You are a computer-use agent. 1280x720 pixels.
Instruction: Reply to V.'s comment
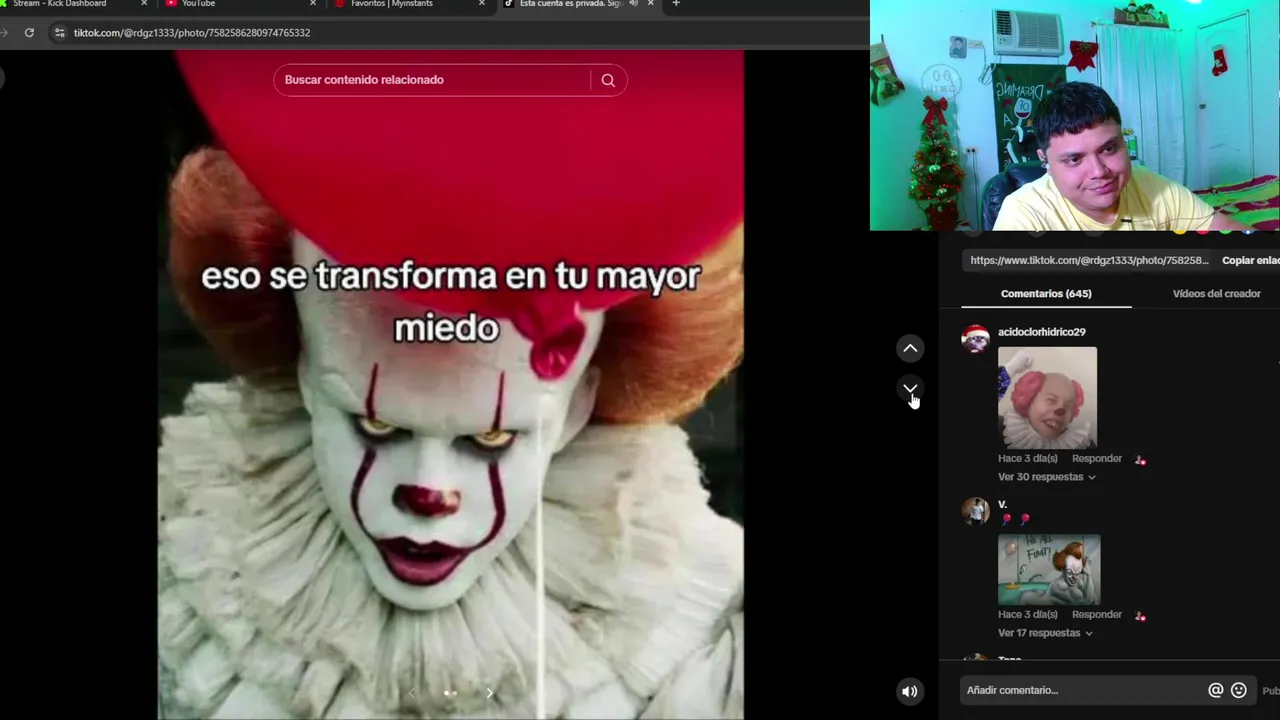(1097, 615)
